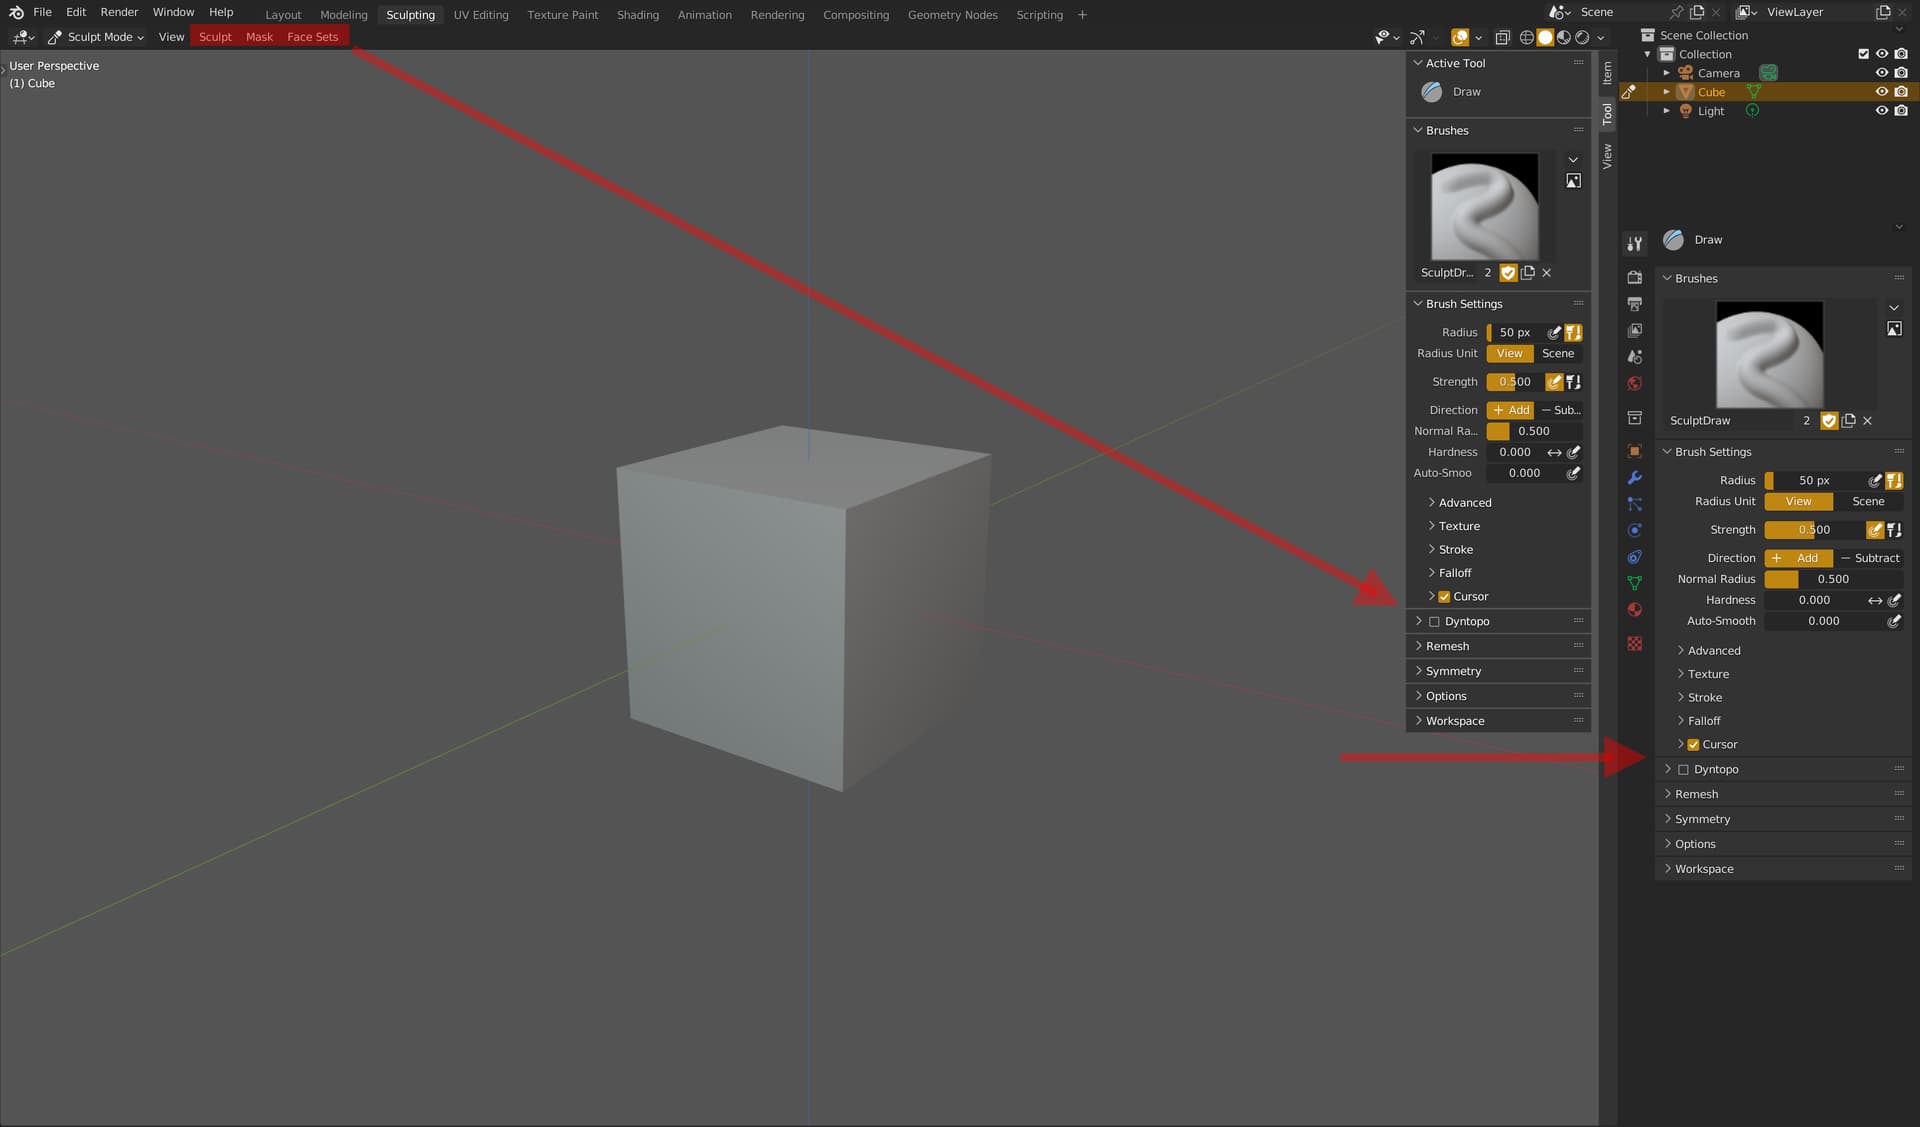Select the Output Properties printer icon
This screenshot has height=1127, width=1920.
point(1635,306)
